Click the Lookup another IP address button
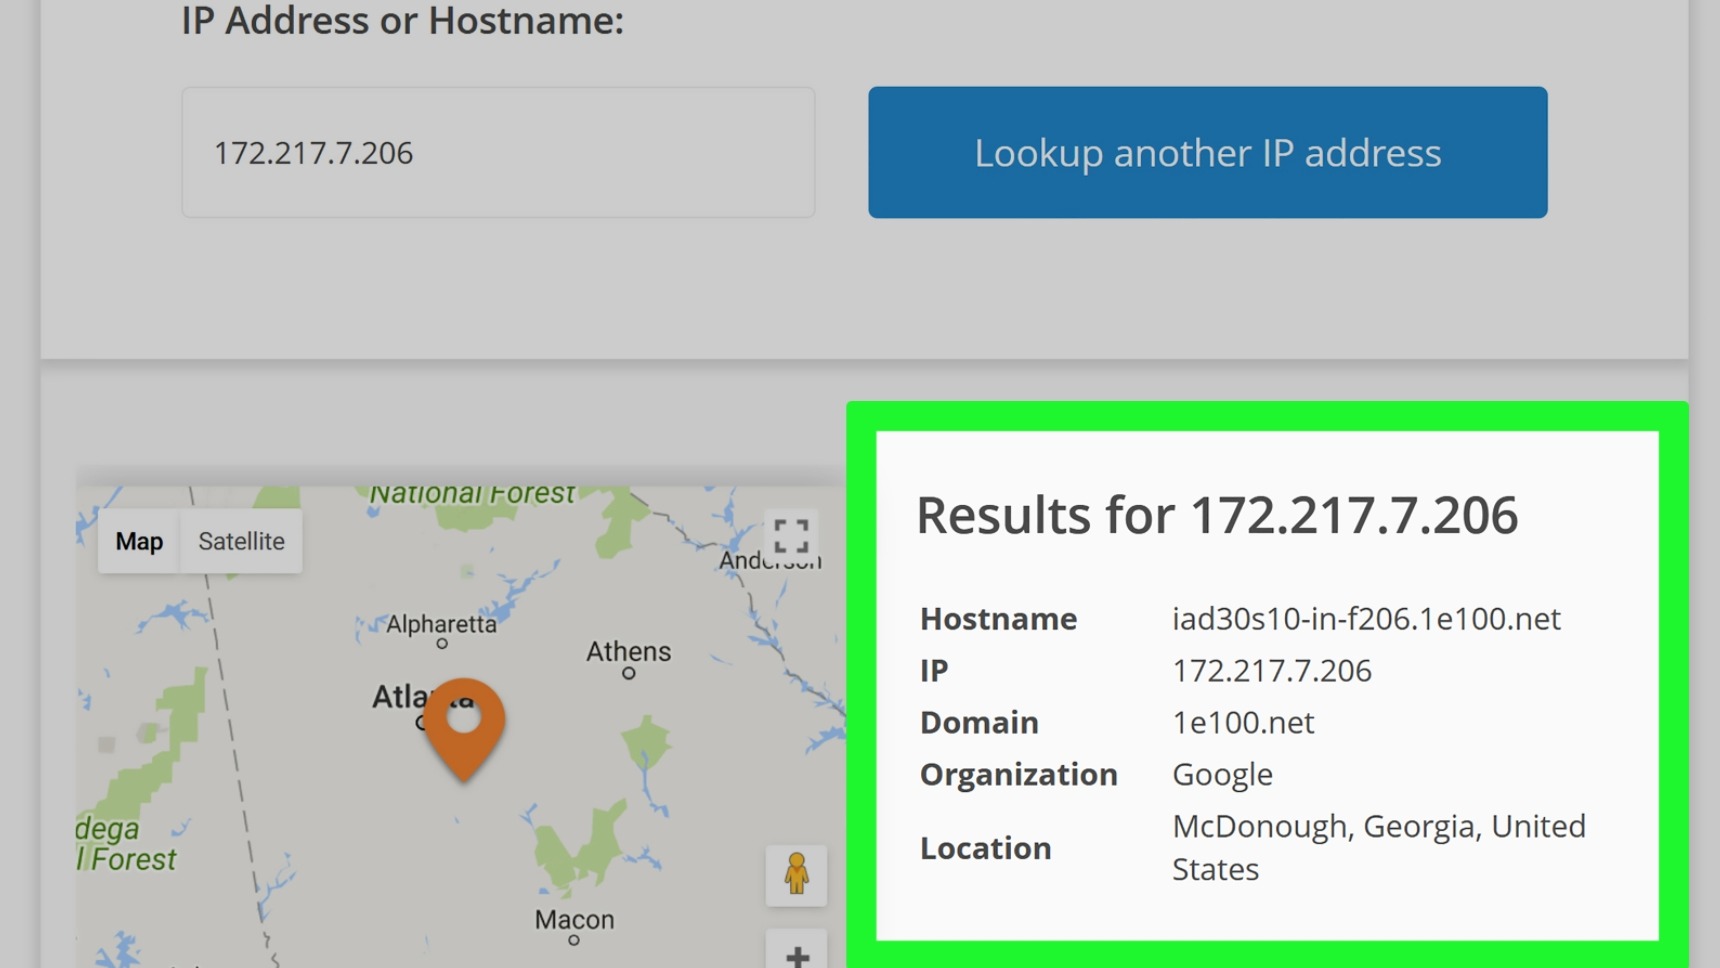The height and width of the screenshot is (968, 1720). coord(1207,152)
